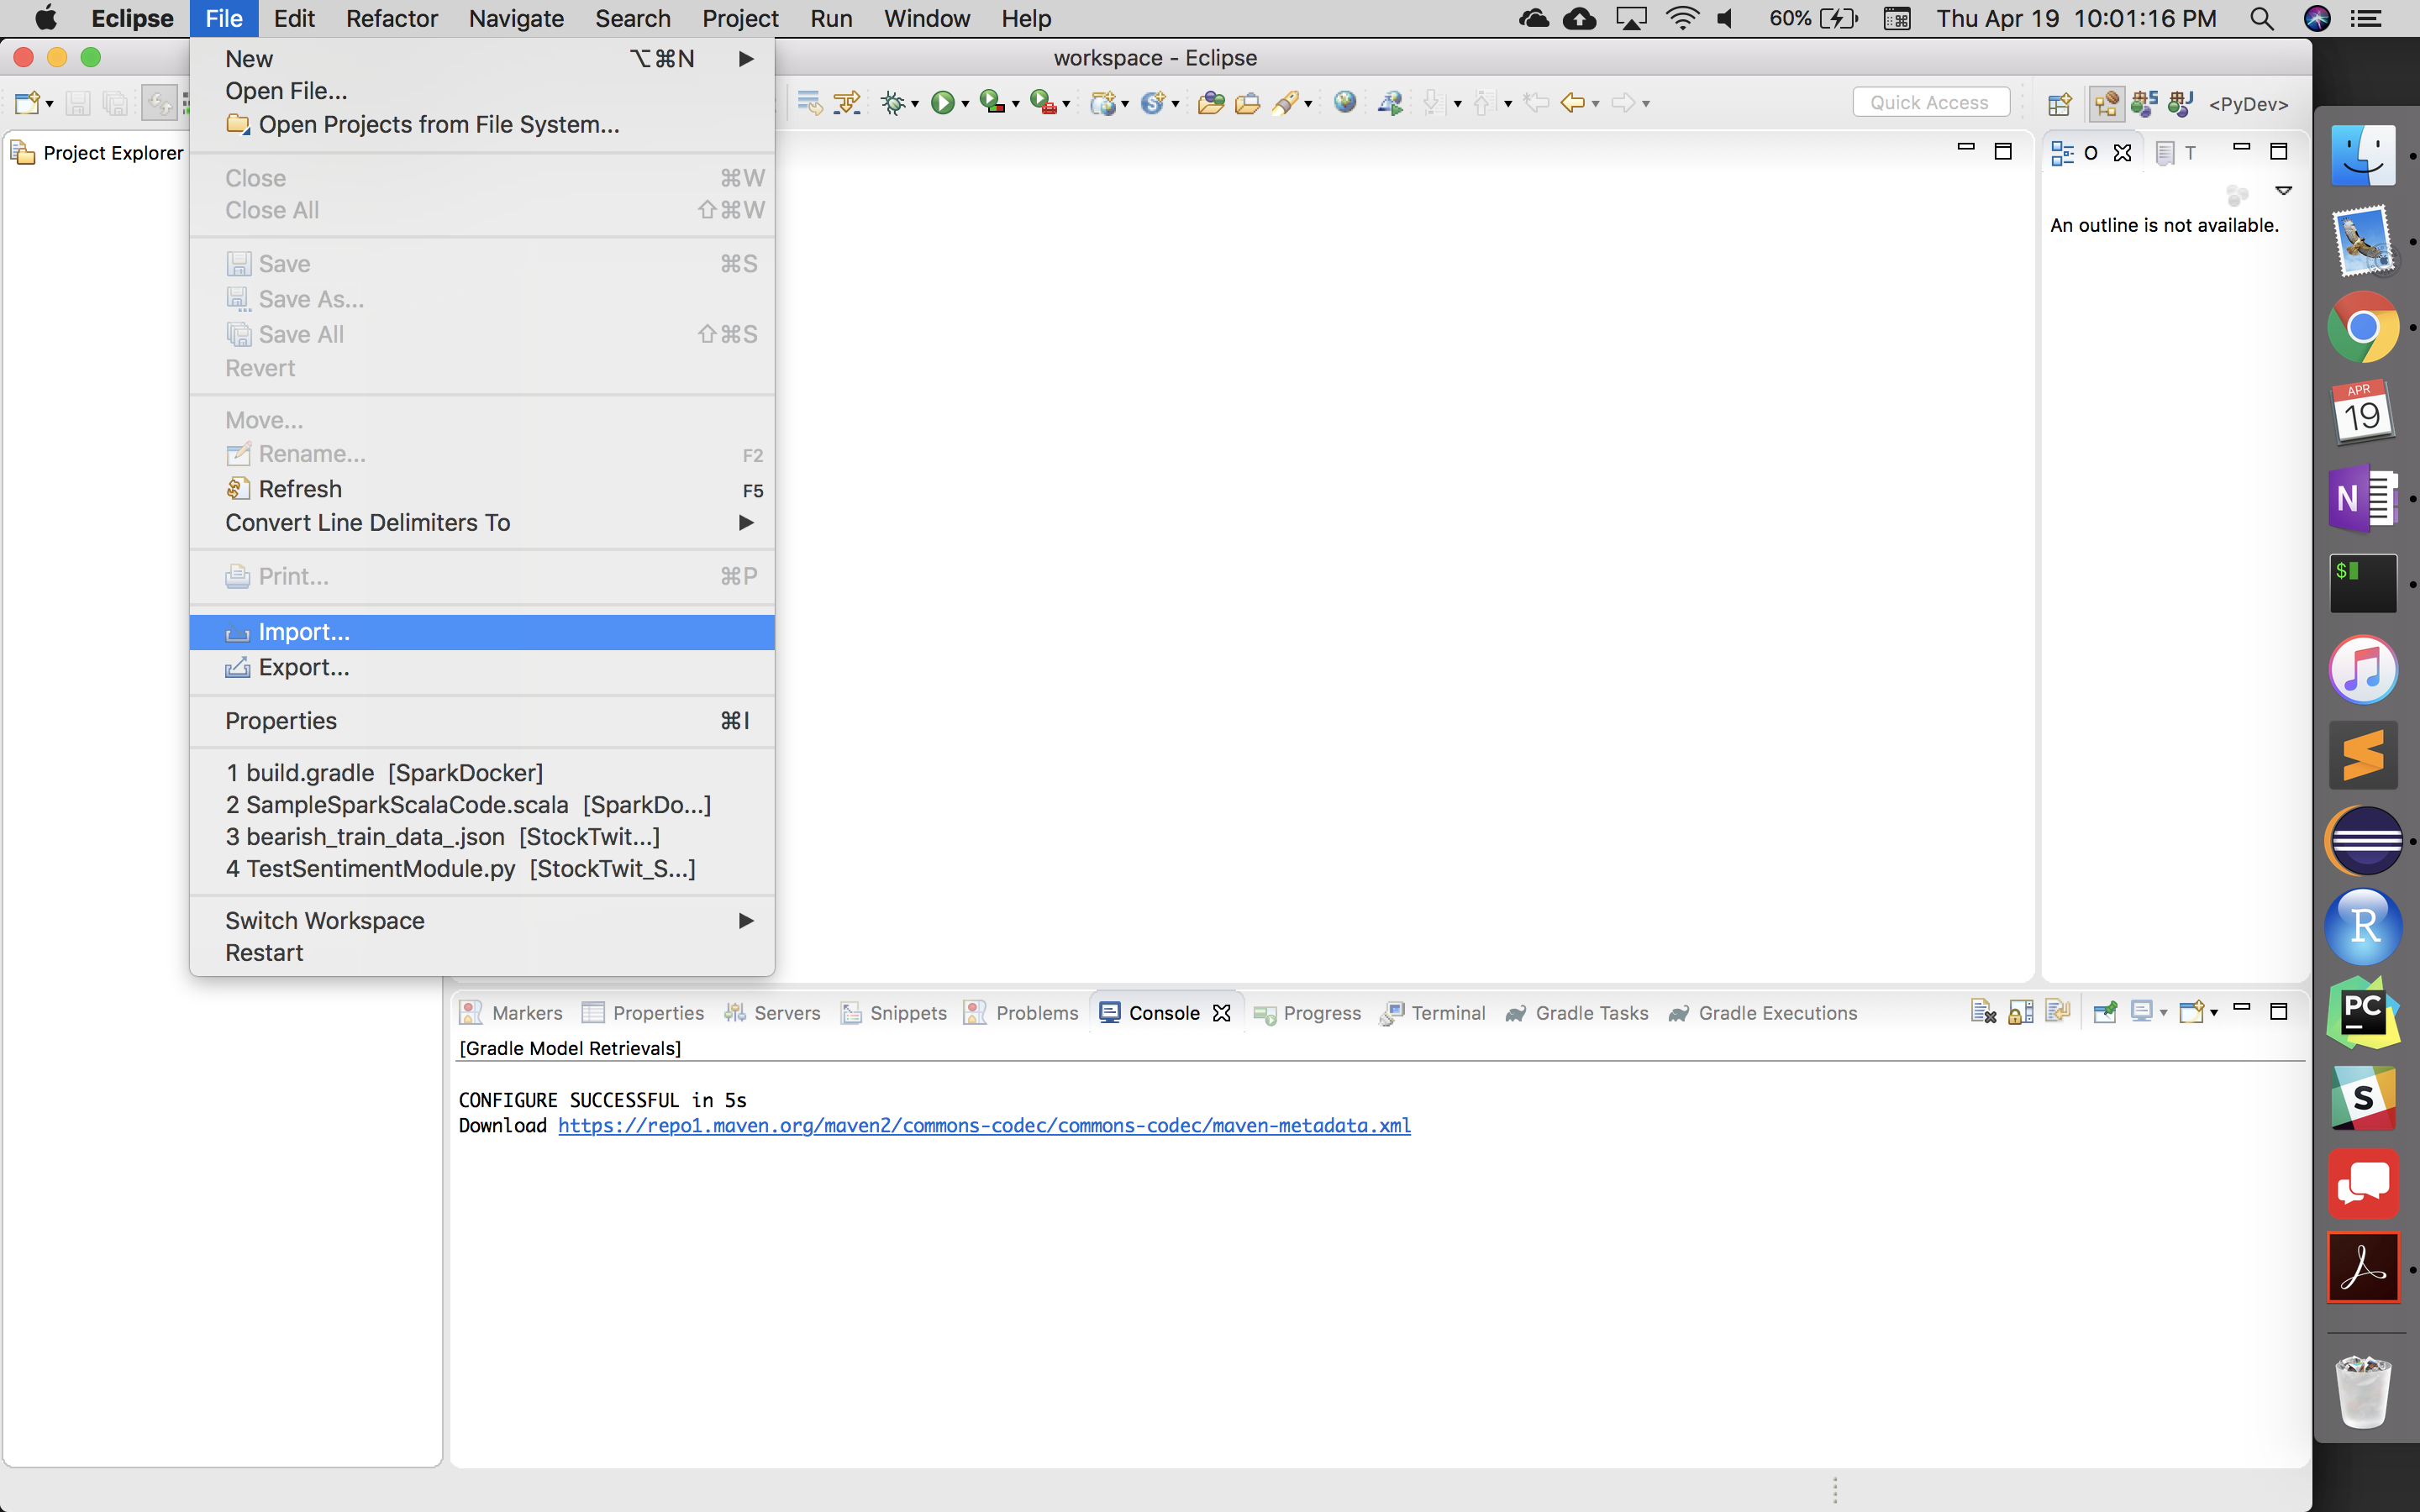Click the Open Web Browser globe icon
2420x1512 pixels.
click(x=1345, y=102)
